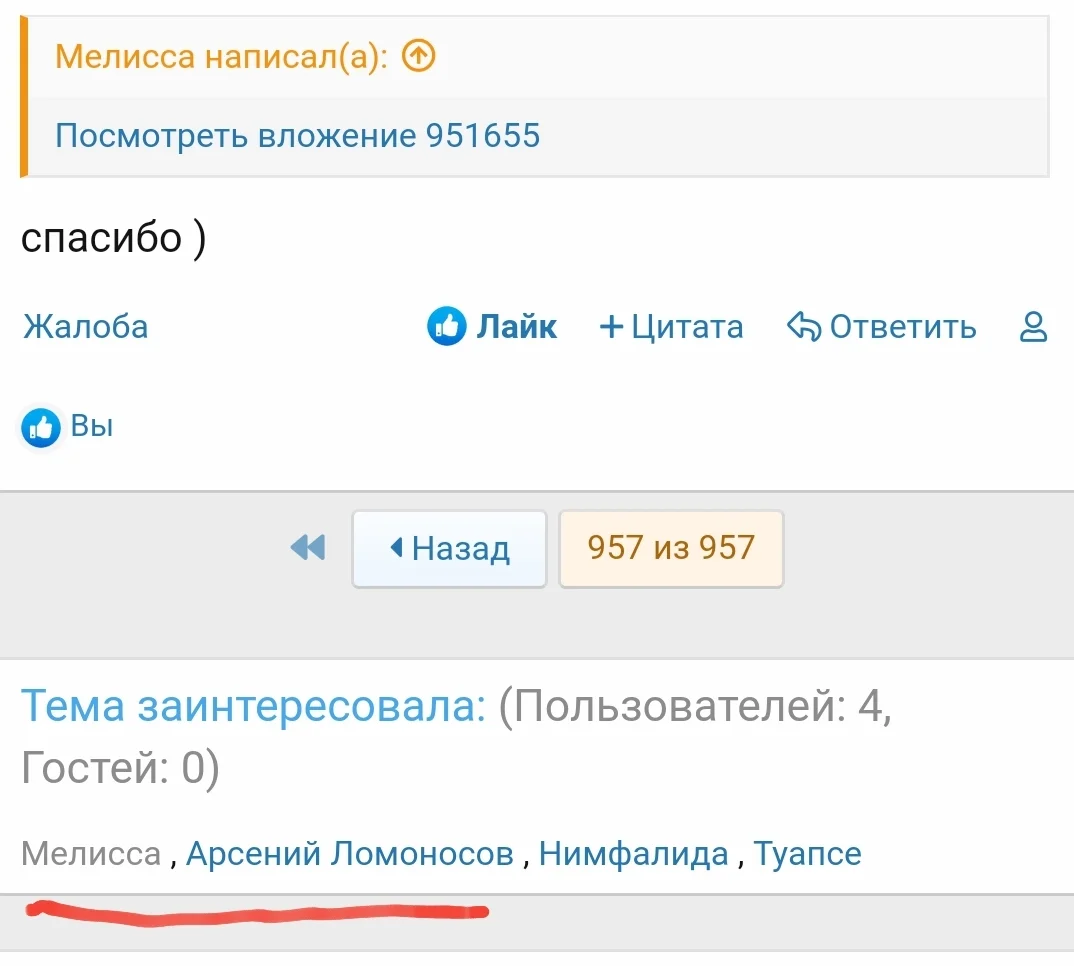Open Туапсе user profile
1074x966 pixels.
click(x=807, y=854)
